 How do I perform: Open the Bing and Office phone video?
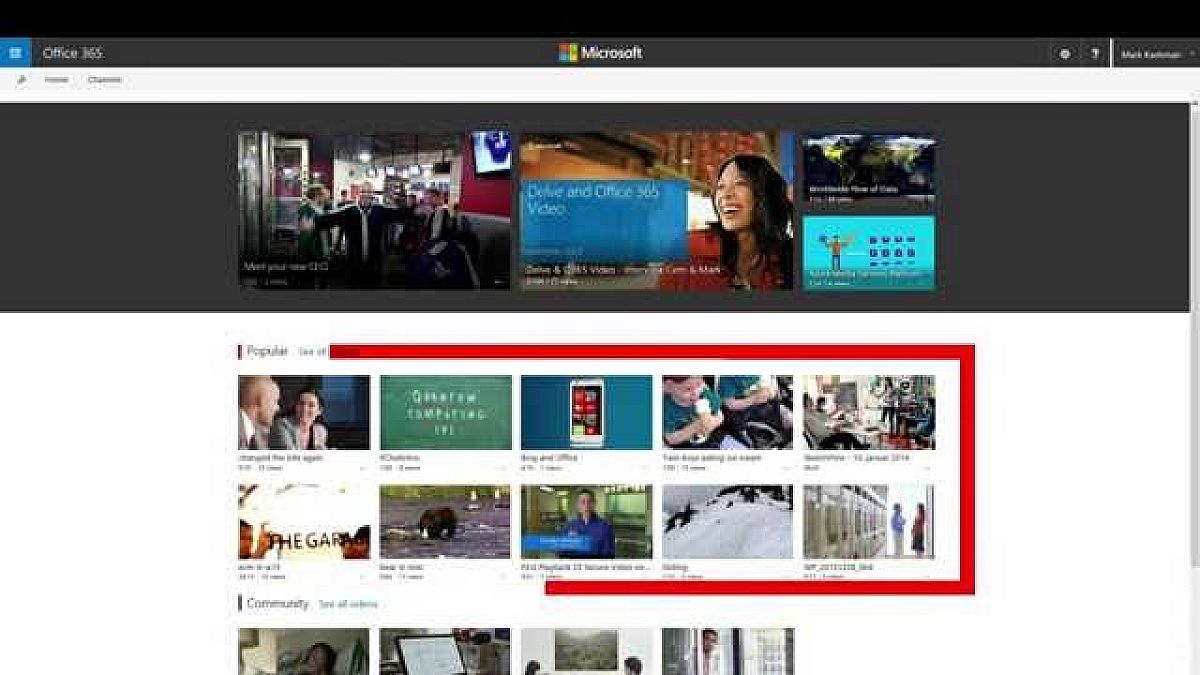click(x=586, y=412)
